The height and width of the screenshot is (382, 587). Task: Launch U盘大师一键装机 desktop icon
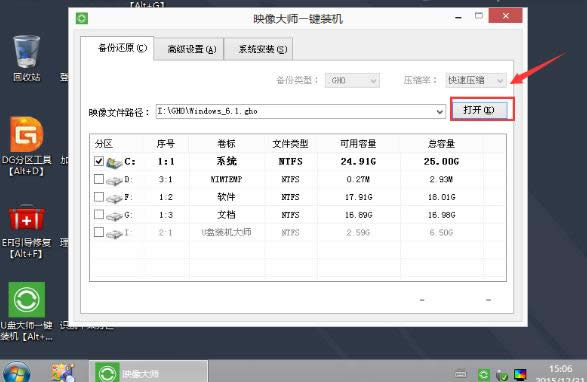point(27,300)
